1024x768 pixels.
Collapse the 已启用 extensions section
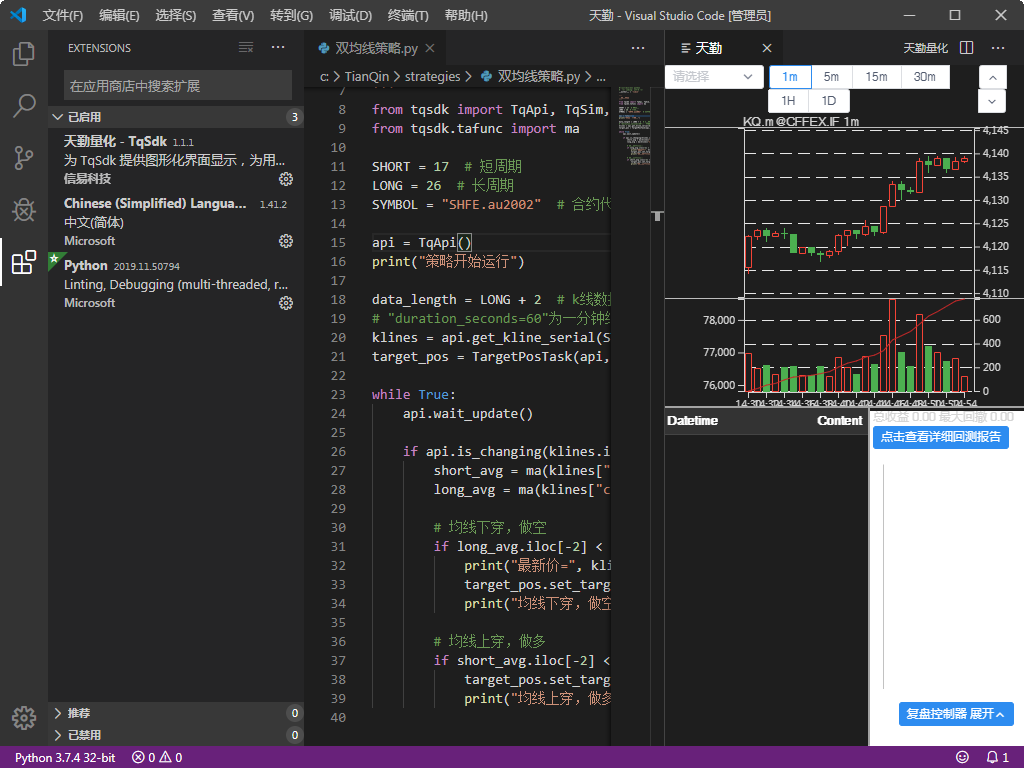pyautogui.click(x=176, y=117)
